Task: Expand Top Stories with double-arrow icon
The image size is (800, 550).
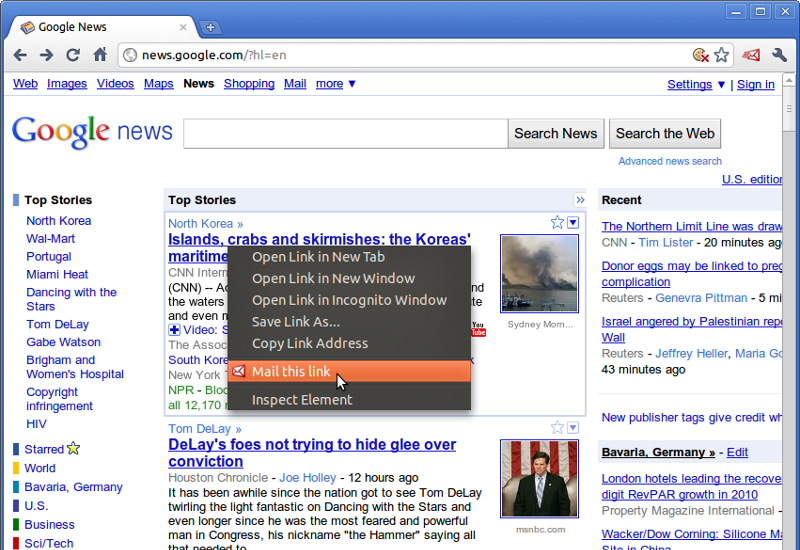Action: click(580, 200)
